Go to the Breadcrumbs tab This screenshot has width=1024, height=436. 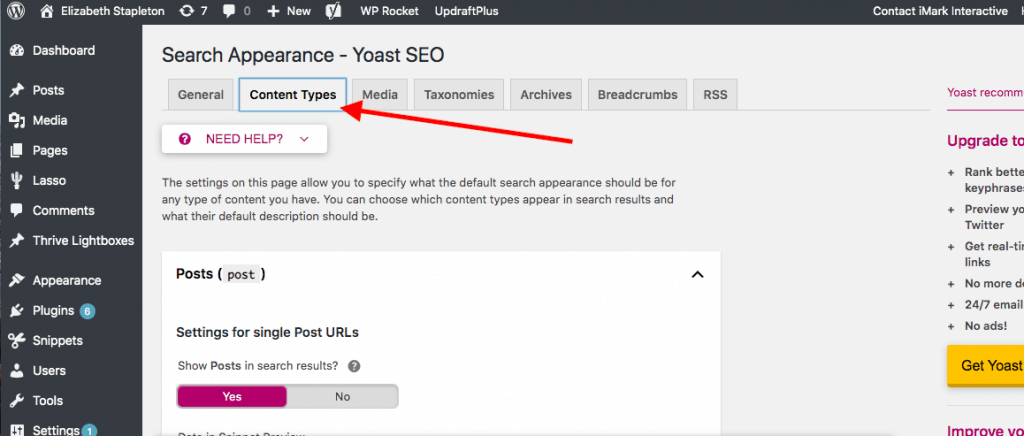[637, 95]
